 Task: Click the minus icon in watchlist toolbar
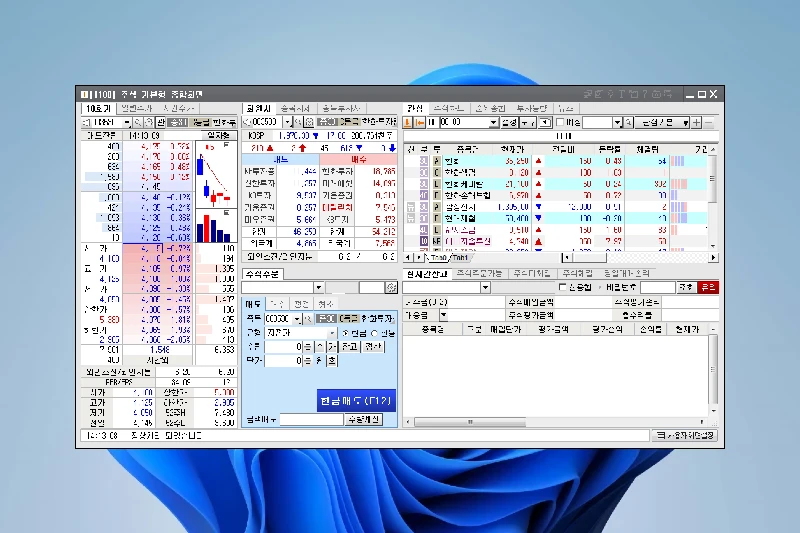coord(708,122)
